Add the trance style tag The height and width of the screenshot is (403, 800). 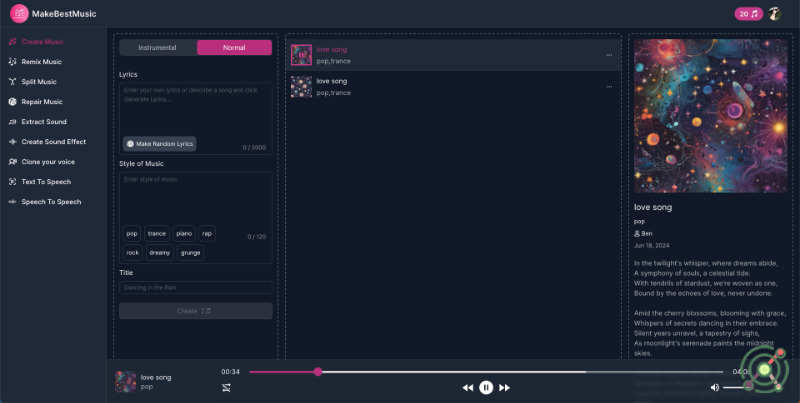(157, 233)
